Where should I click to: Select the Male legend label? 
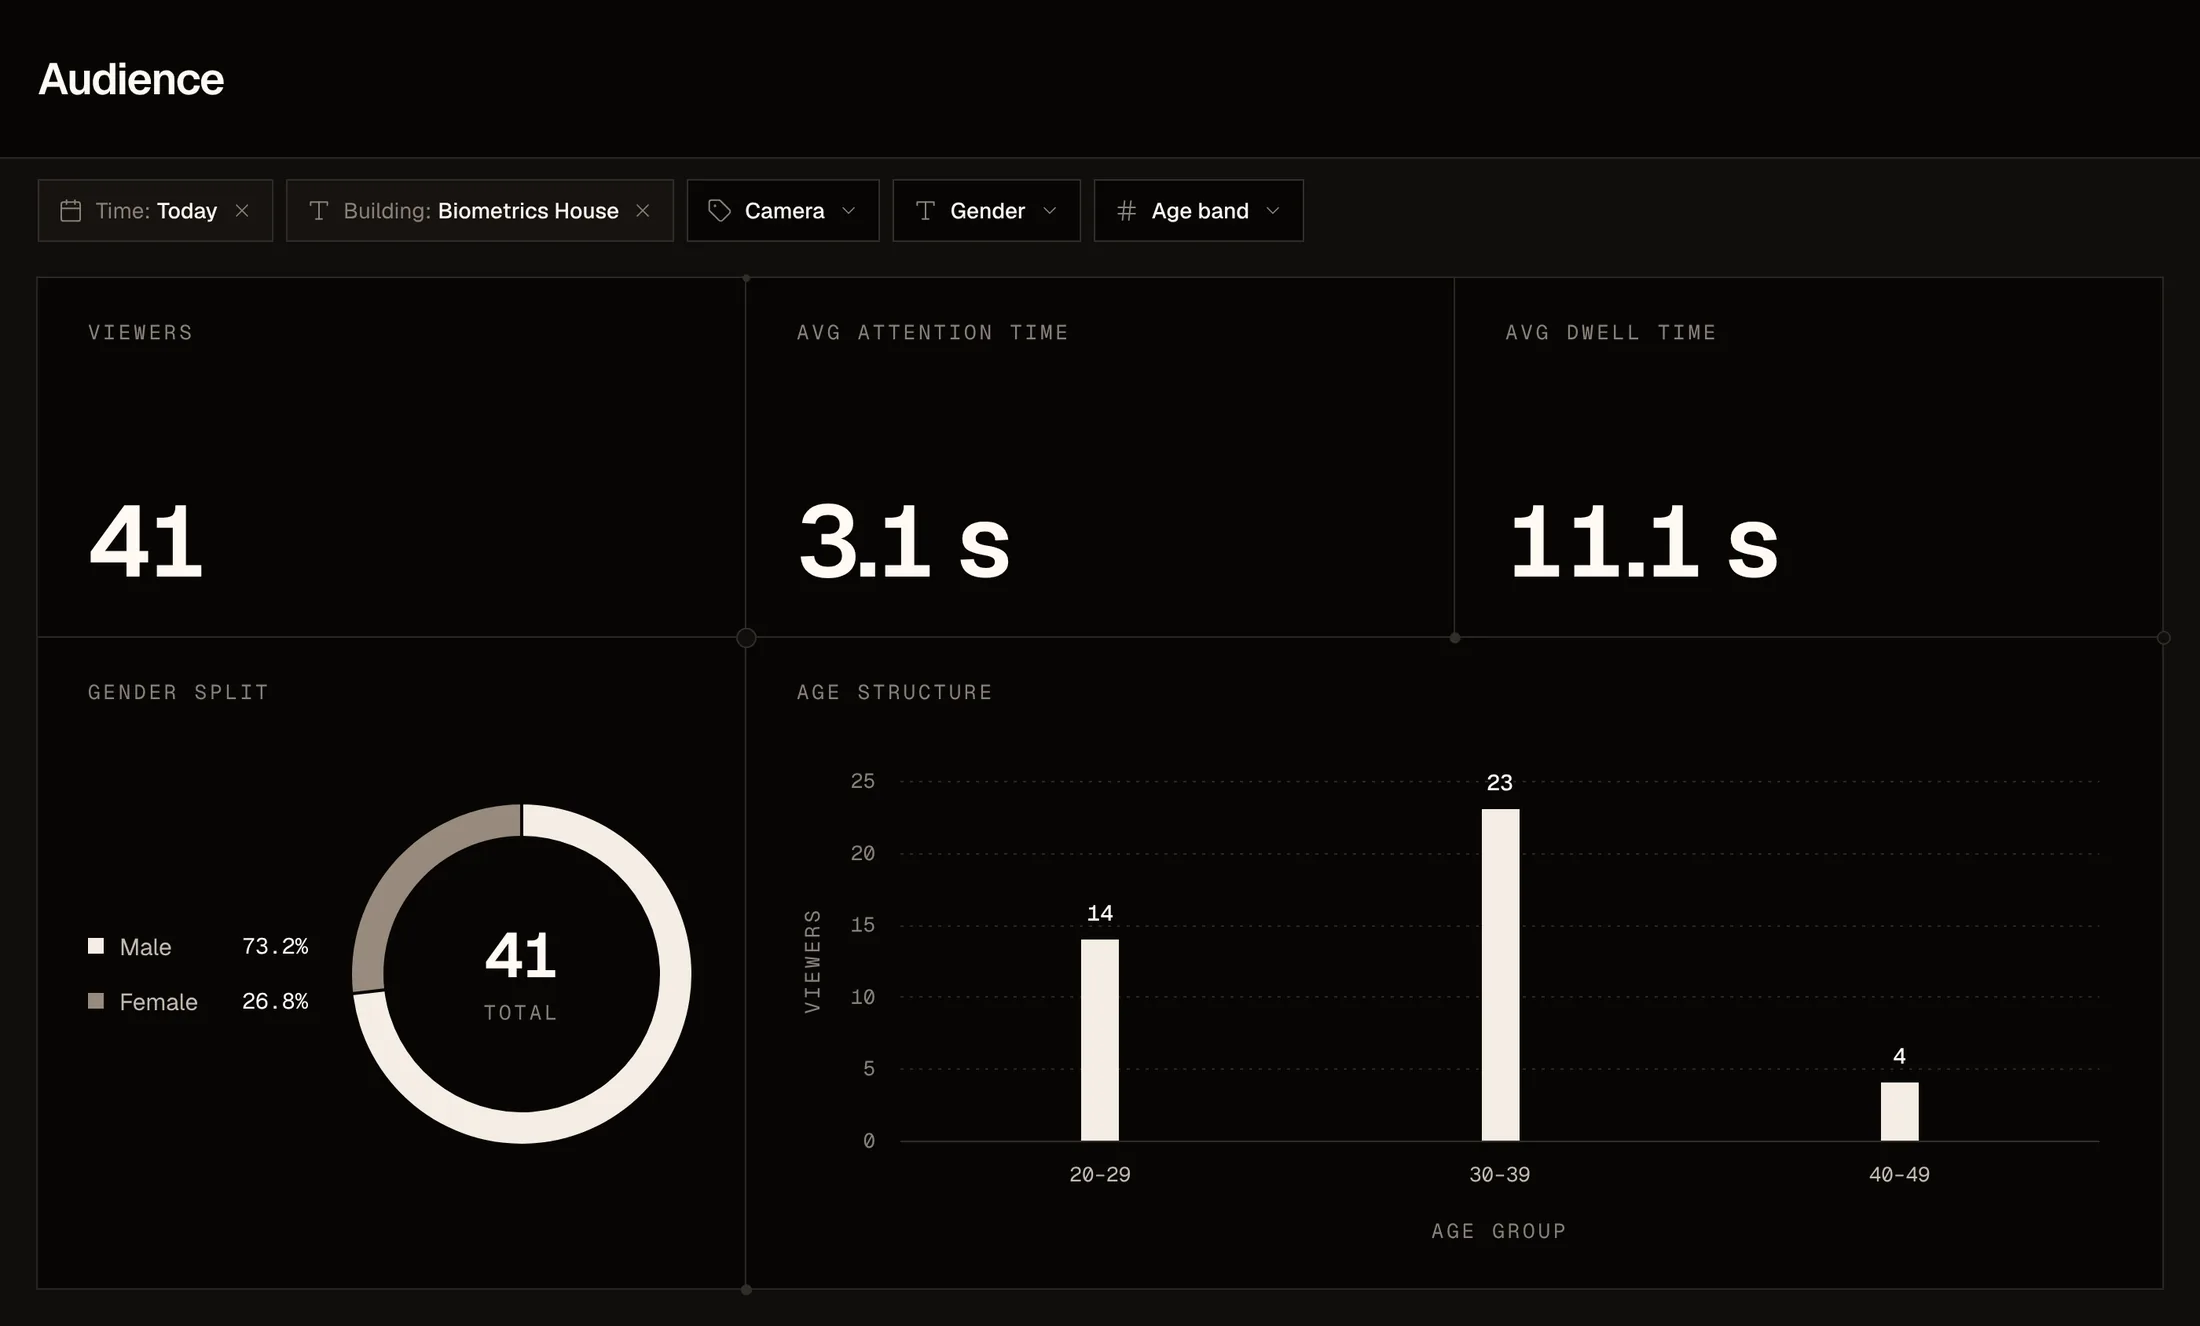(145, 947)
